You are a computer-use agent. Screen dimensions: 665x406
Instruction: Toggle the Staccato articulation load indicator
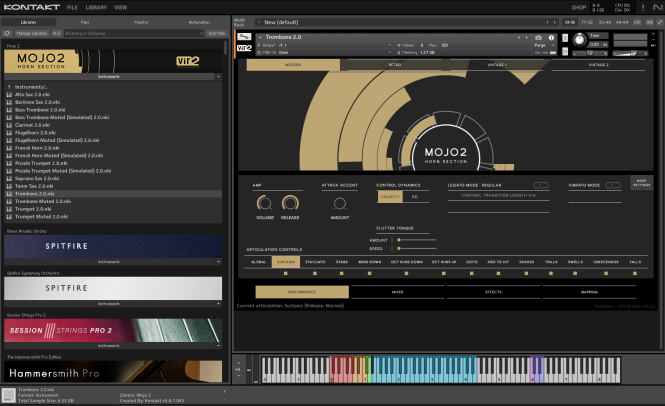point(315,274)
